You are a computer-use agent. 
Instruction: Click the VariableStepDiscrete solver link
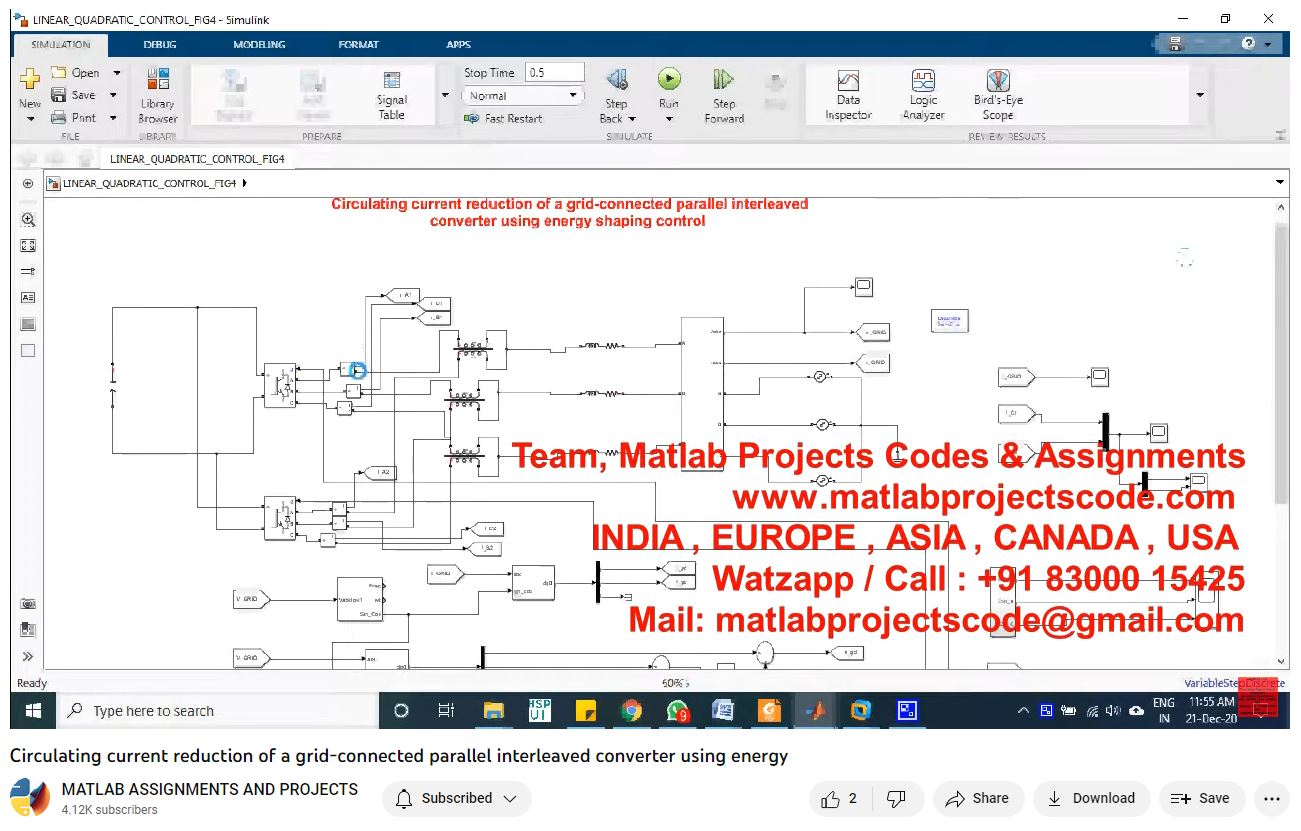click(1234, 683)
